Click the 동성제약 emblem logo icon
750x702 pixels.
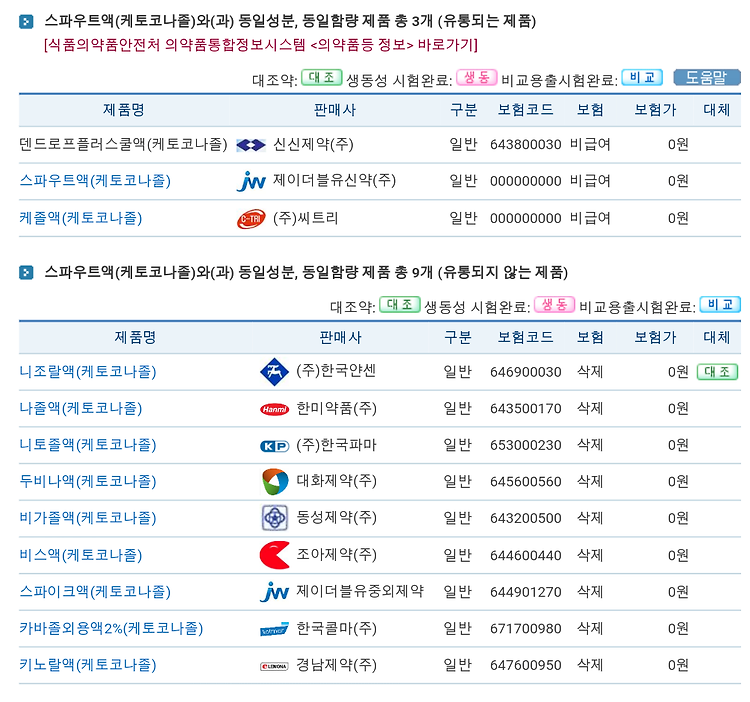pos(275,518)
